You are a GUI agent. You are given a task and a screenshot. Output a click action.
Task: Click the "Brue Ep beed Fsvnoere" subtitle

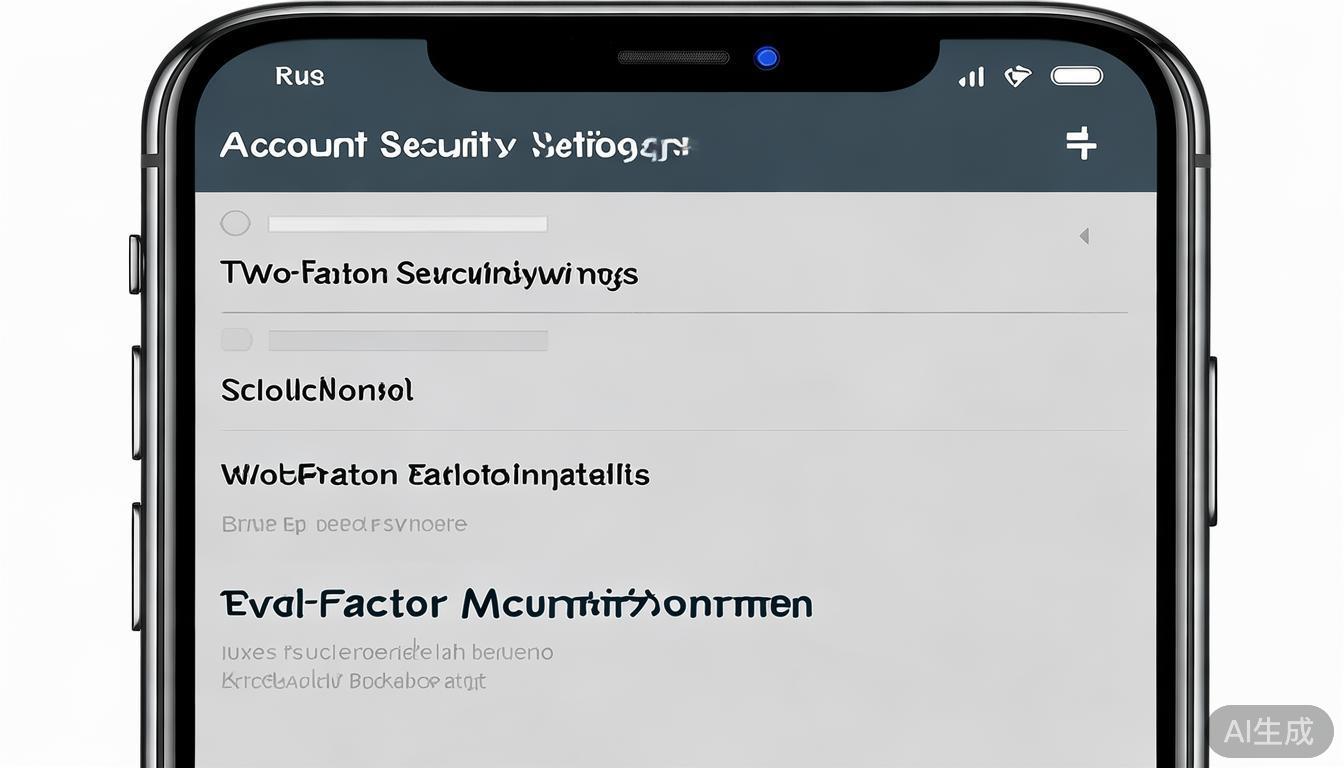[x=344, y=524]
